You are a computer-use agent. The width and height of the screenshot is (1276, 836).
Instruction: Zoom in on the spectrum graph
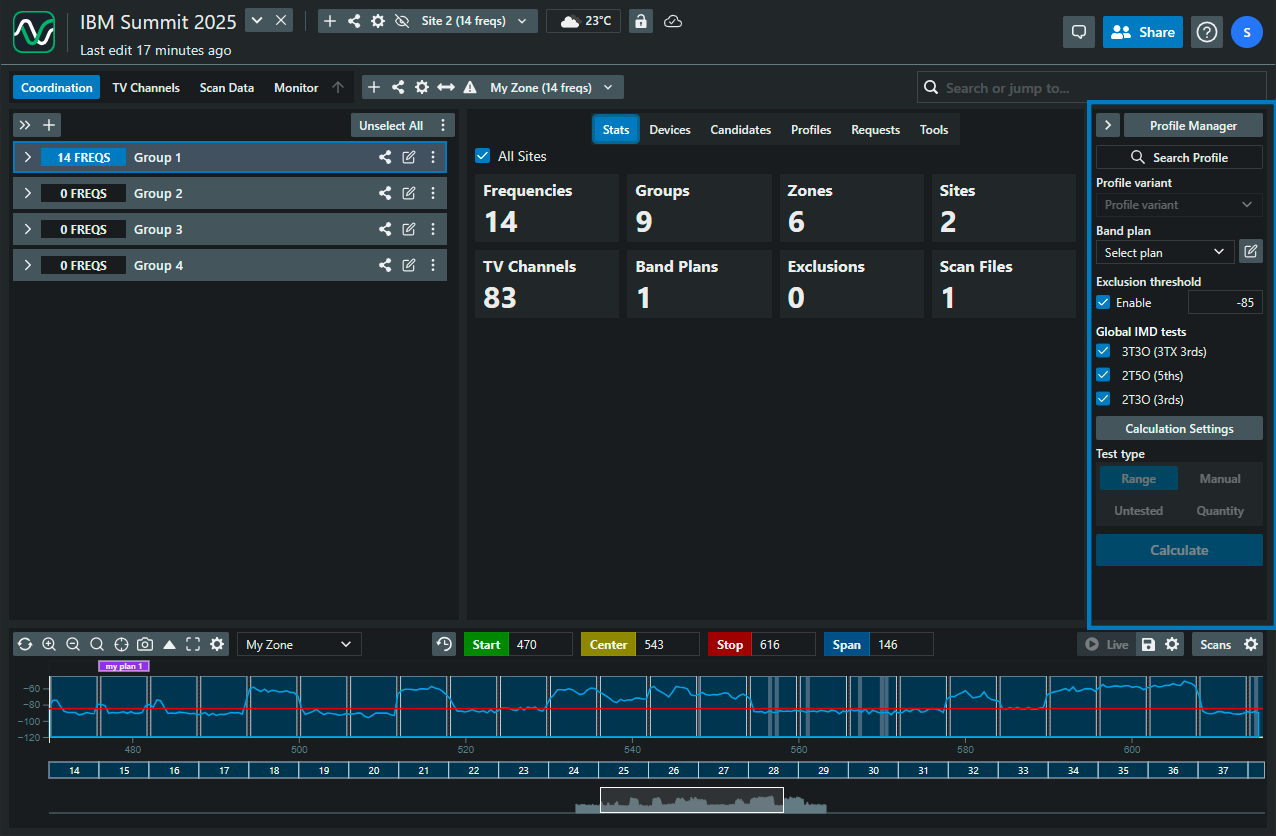49,645
